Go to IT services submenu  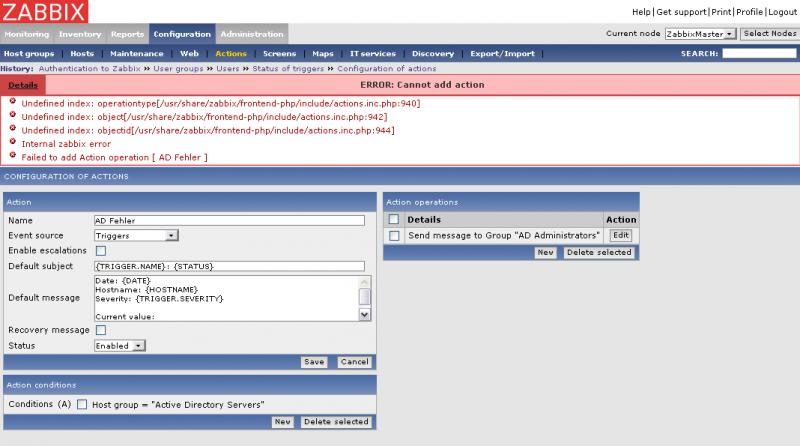372,54
